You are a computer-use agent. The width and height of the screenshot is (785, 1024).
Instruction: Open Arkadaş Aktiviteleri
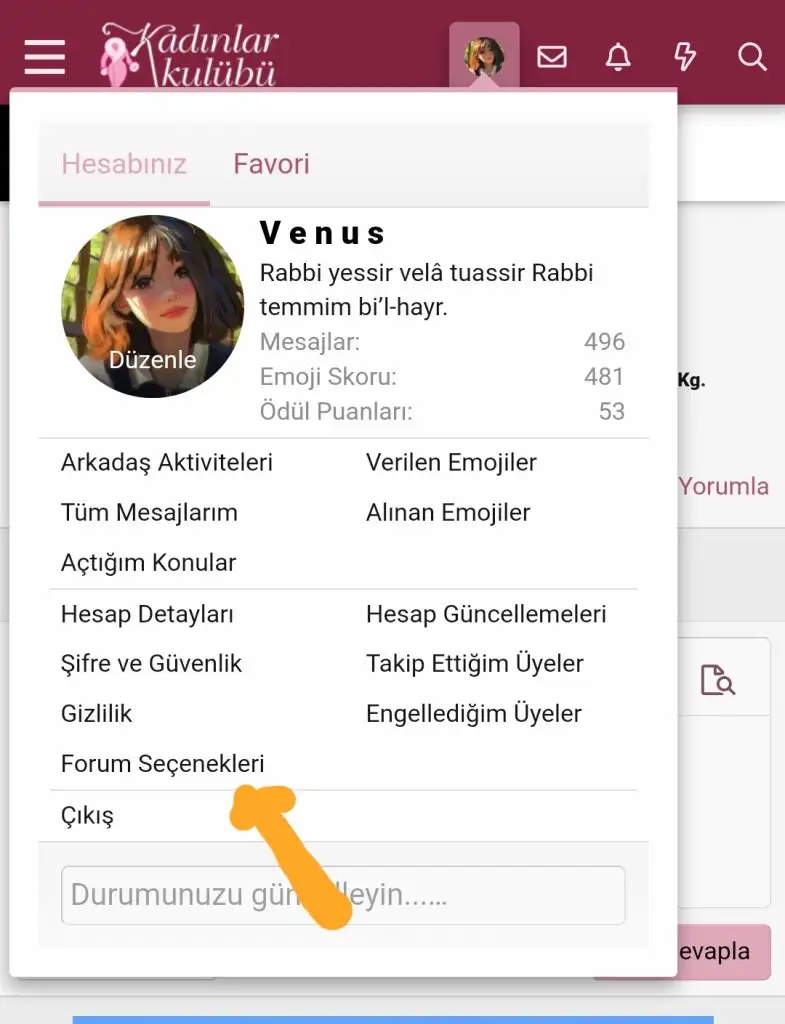167,462
